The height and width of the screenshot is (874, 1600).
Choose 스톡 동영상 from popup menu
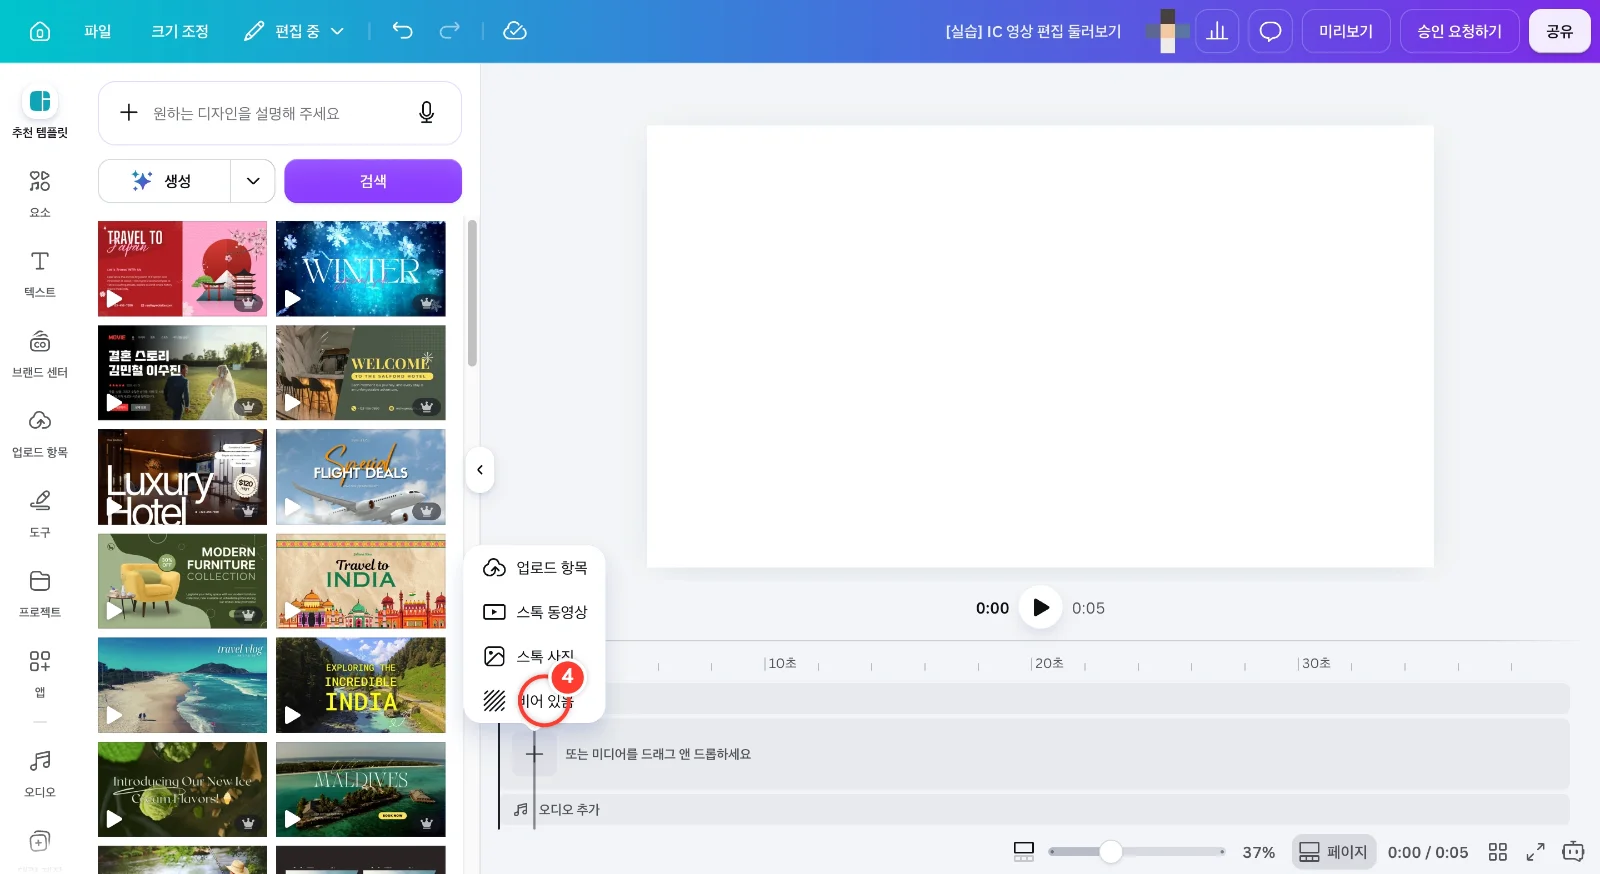[x=535, y=612]
